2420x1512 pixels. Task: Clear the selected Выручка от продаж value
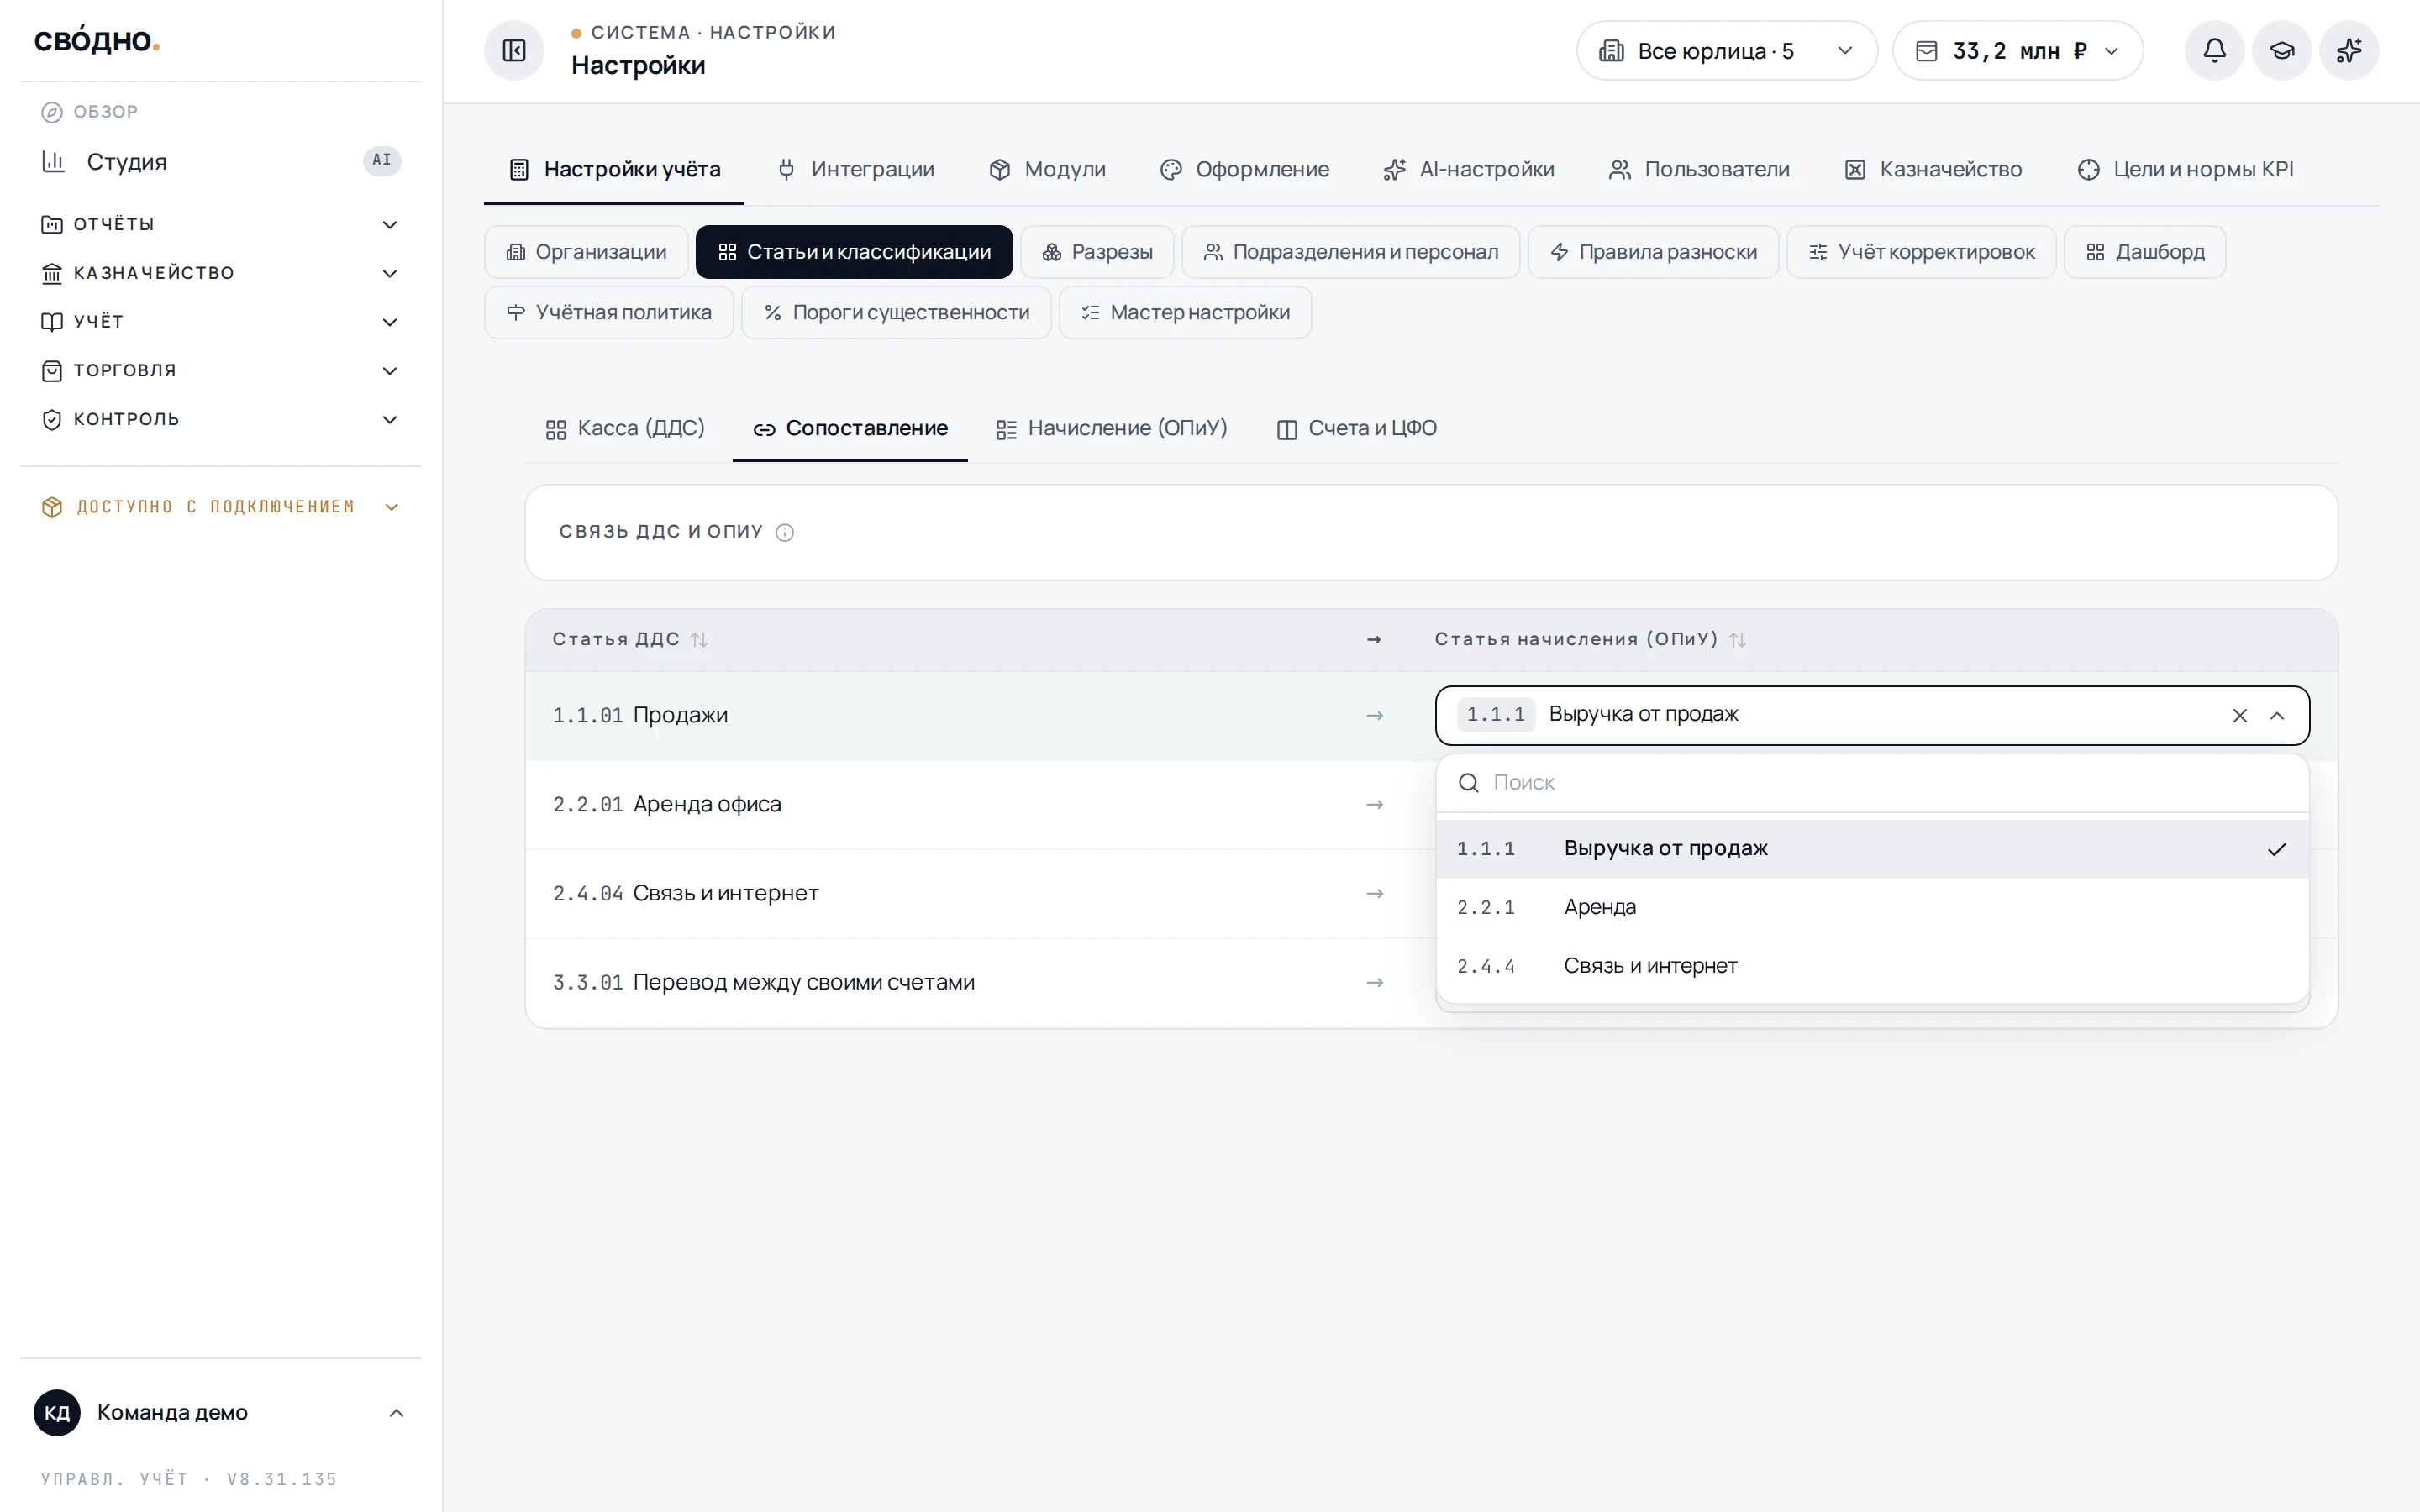click(2240, 716)
